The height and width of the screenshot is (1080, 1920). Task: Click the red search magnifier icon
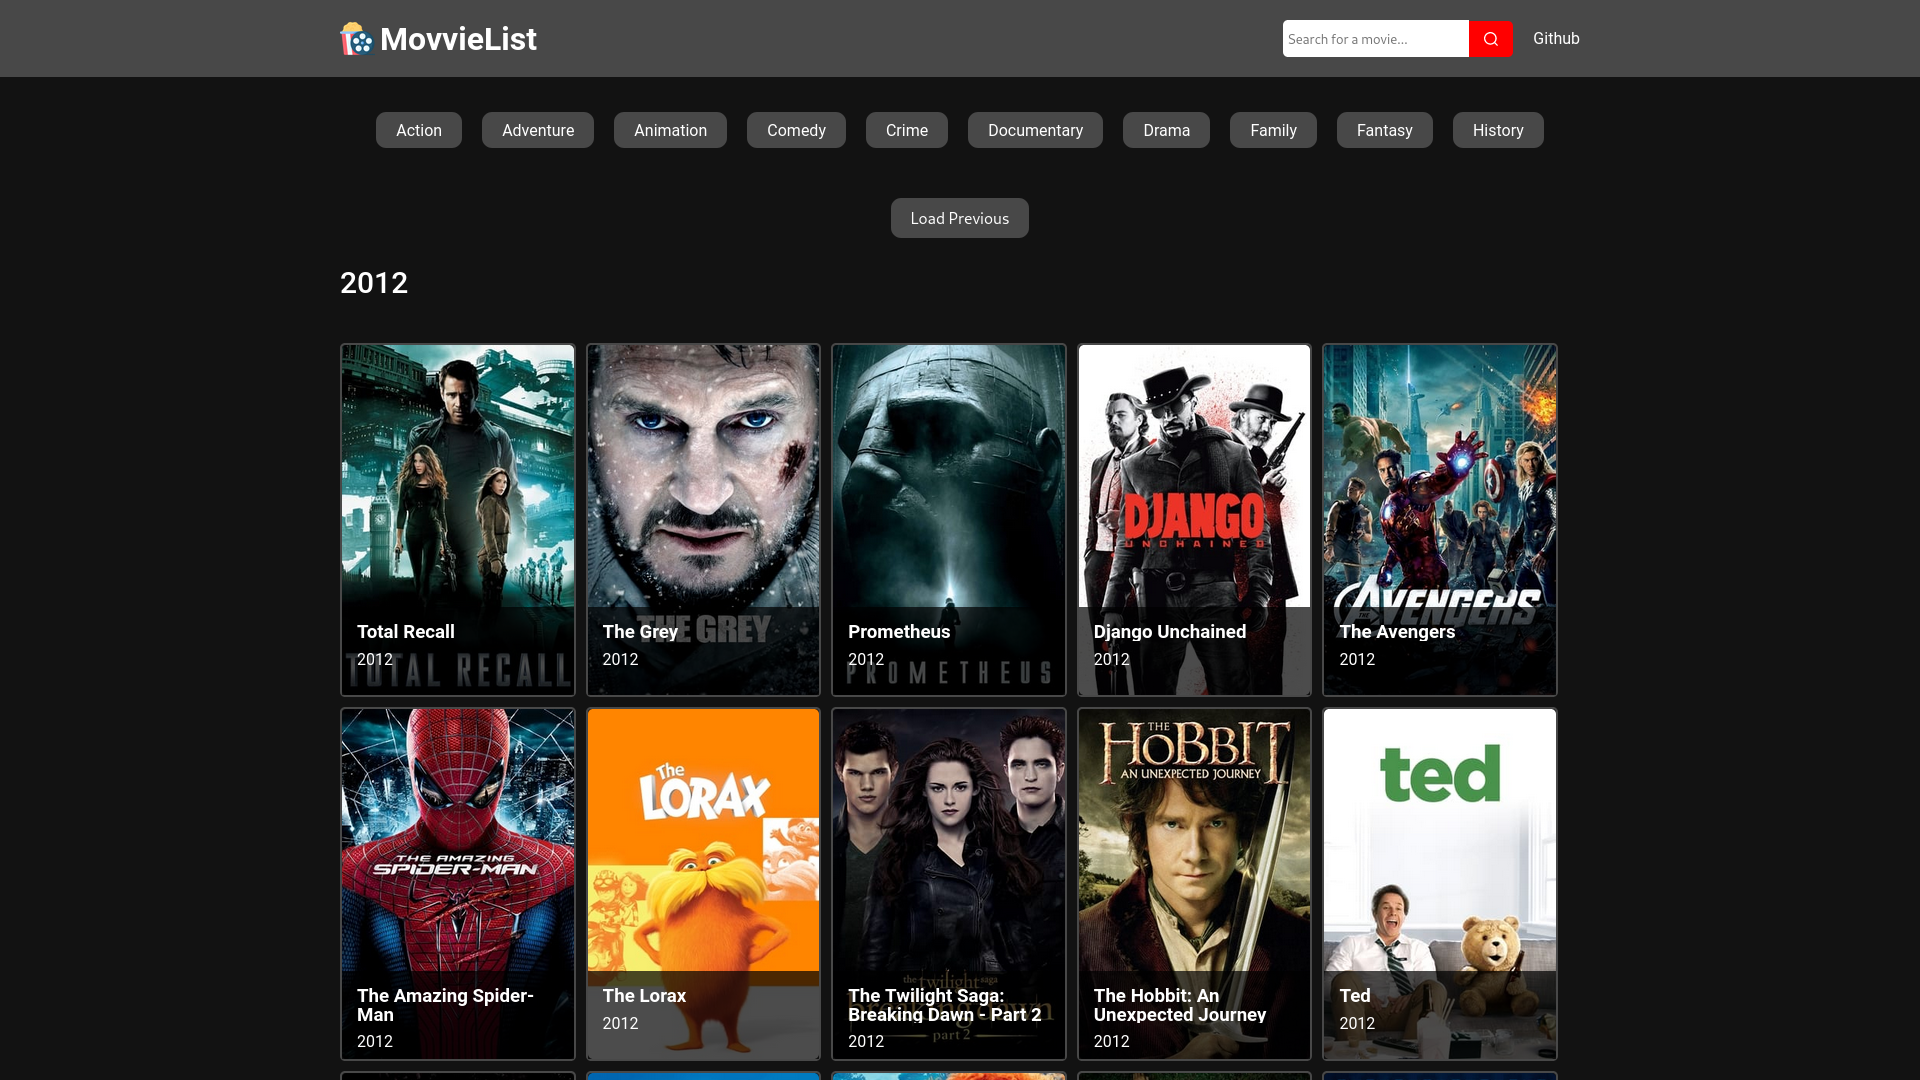(1490, 39)
